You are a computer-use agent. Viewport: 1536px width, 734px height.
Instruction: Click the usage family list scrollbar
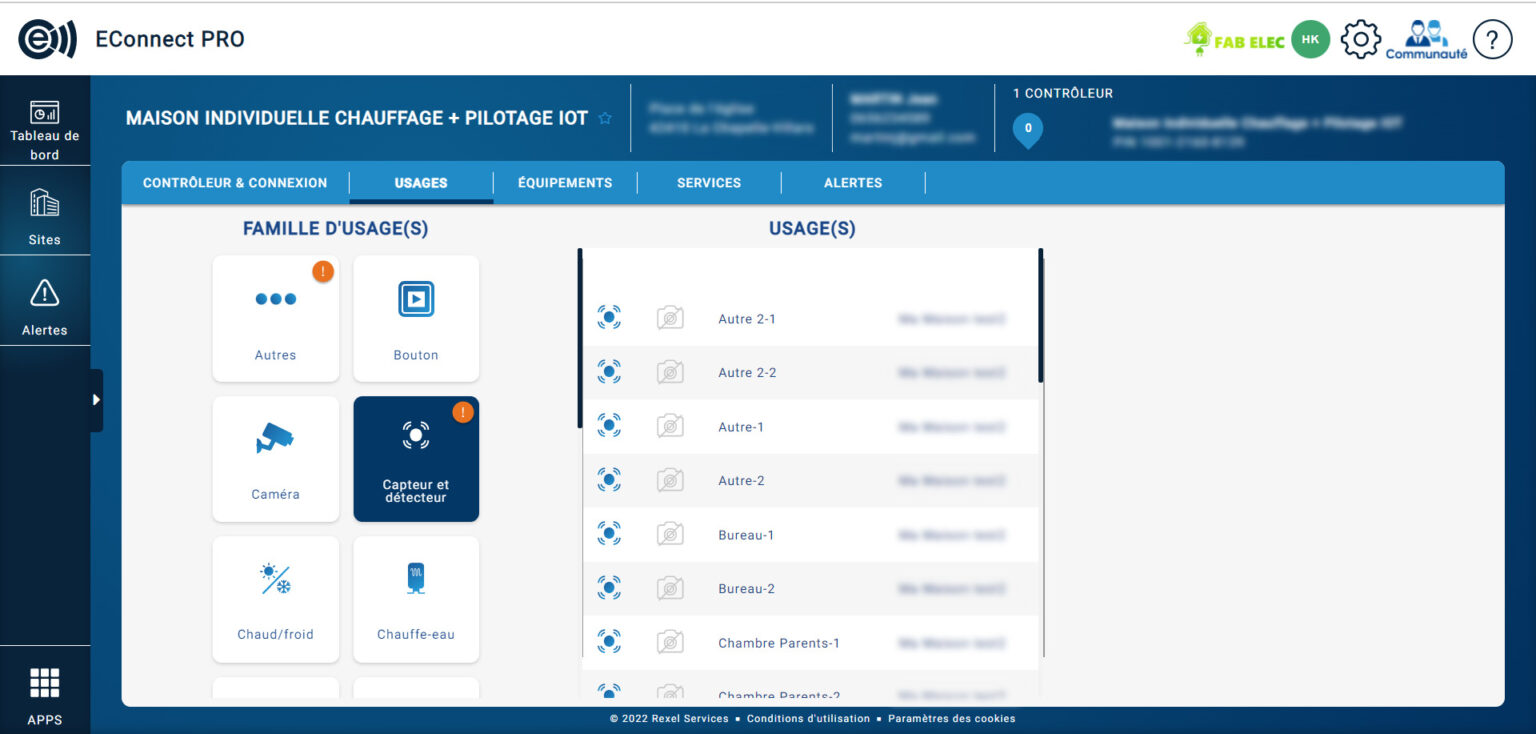580,338
